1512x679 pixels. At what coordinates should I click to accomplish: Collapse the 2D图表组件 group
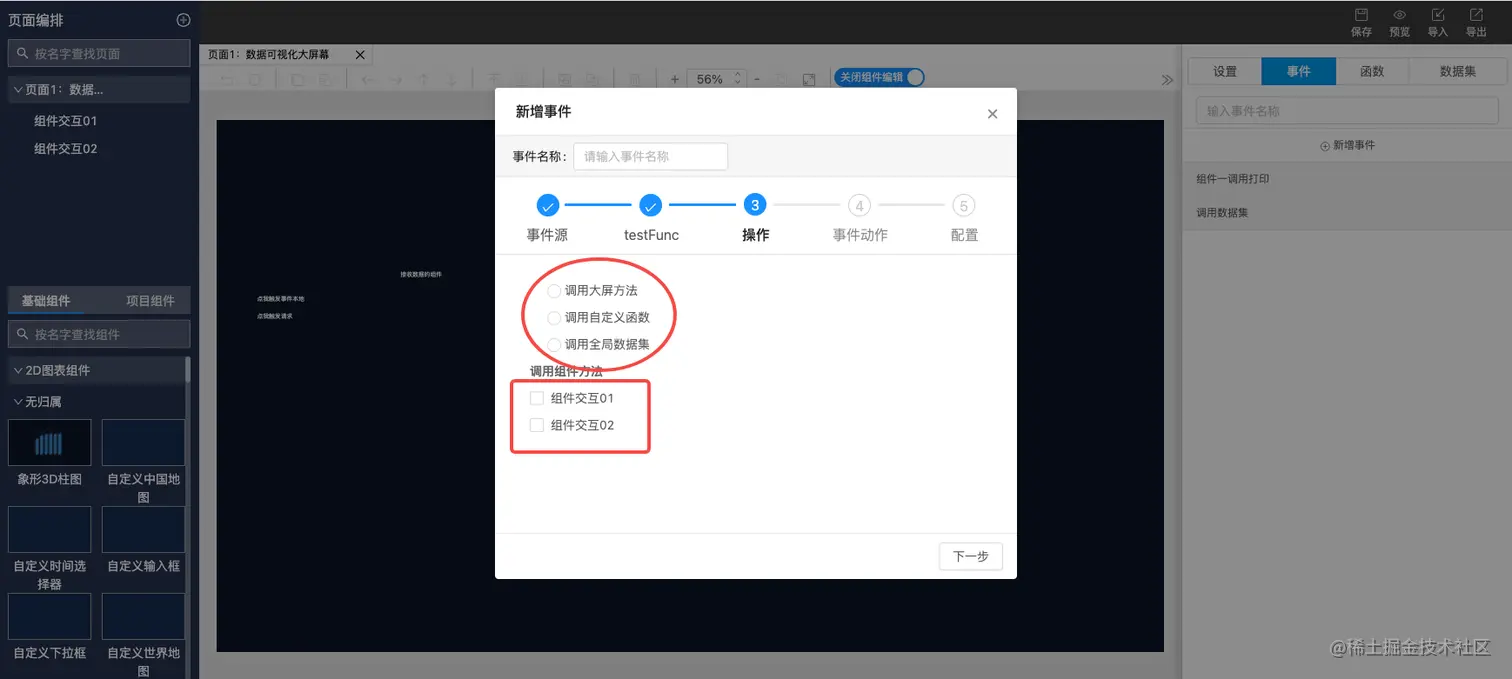pos(18,370)
